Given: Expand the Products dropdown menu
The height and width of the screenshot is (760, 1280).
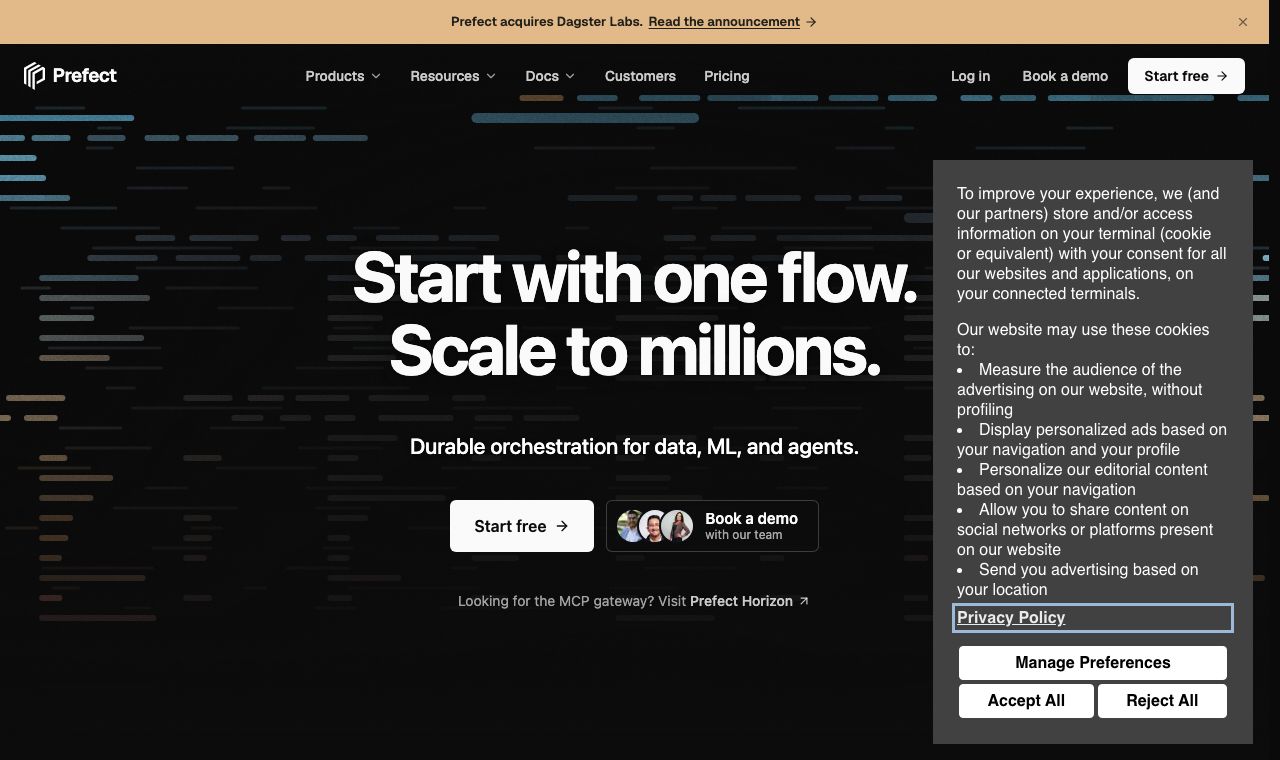Looking at the screenshot, I should 343,76.
